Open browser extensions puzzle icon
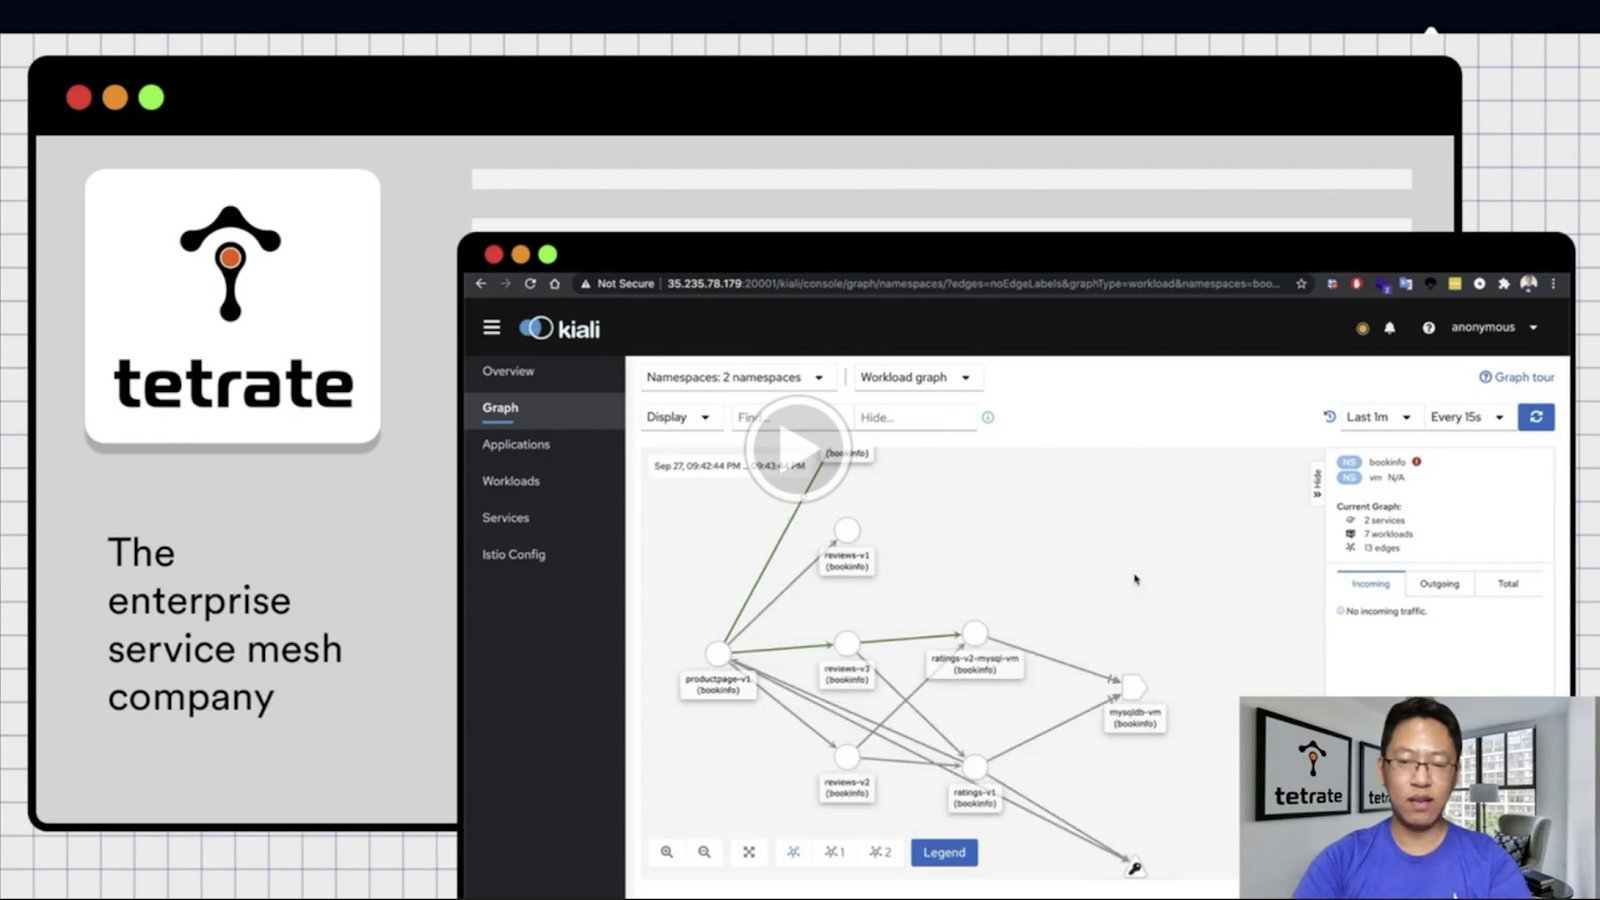 coord(1503,284)
